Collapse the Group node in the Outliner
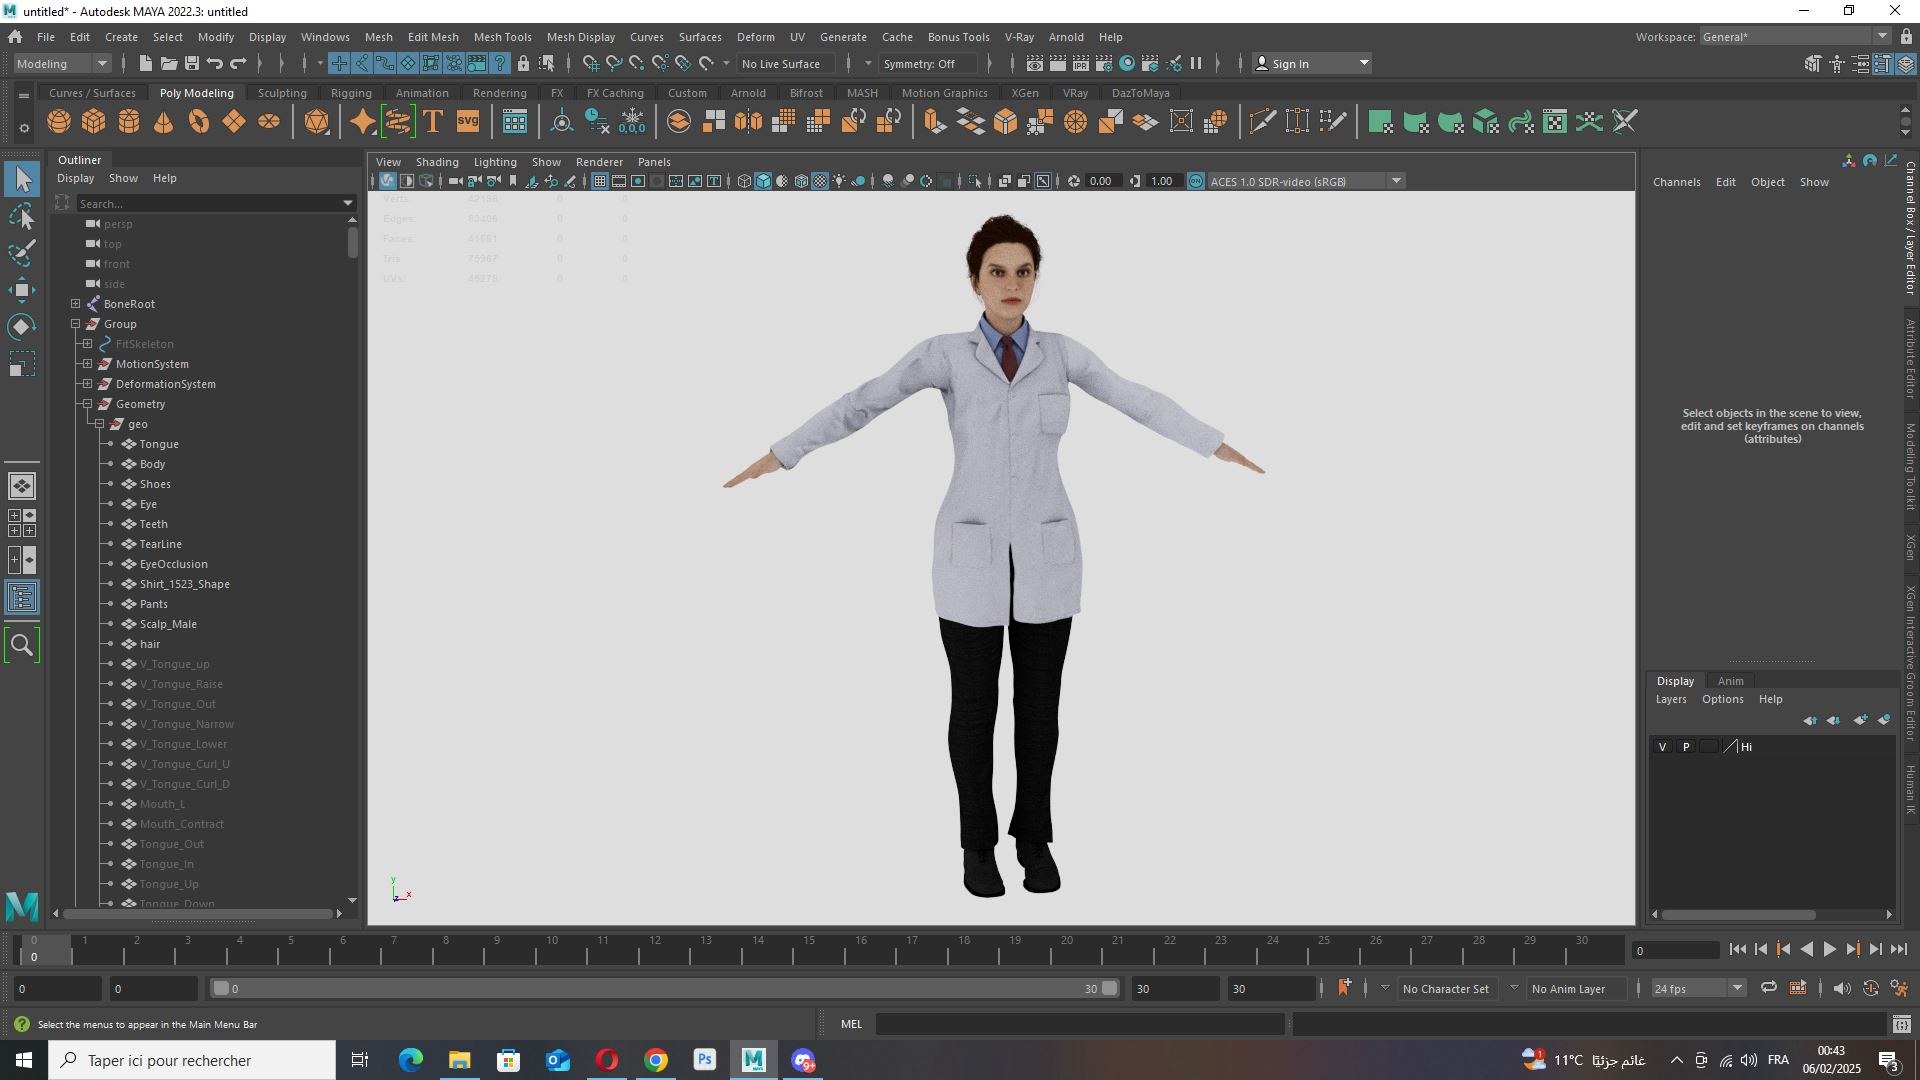This screenshot has width=1920, height=1080. point(76,323)
